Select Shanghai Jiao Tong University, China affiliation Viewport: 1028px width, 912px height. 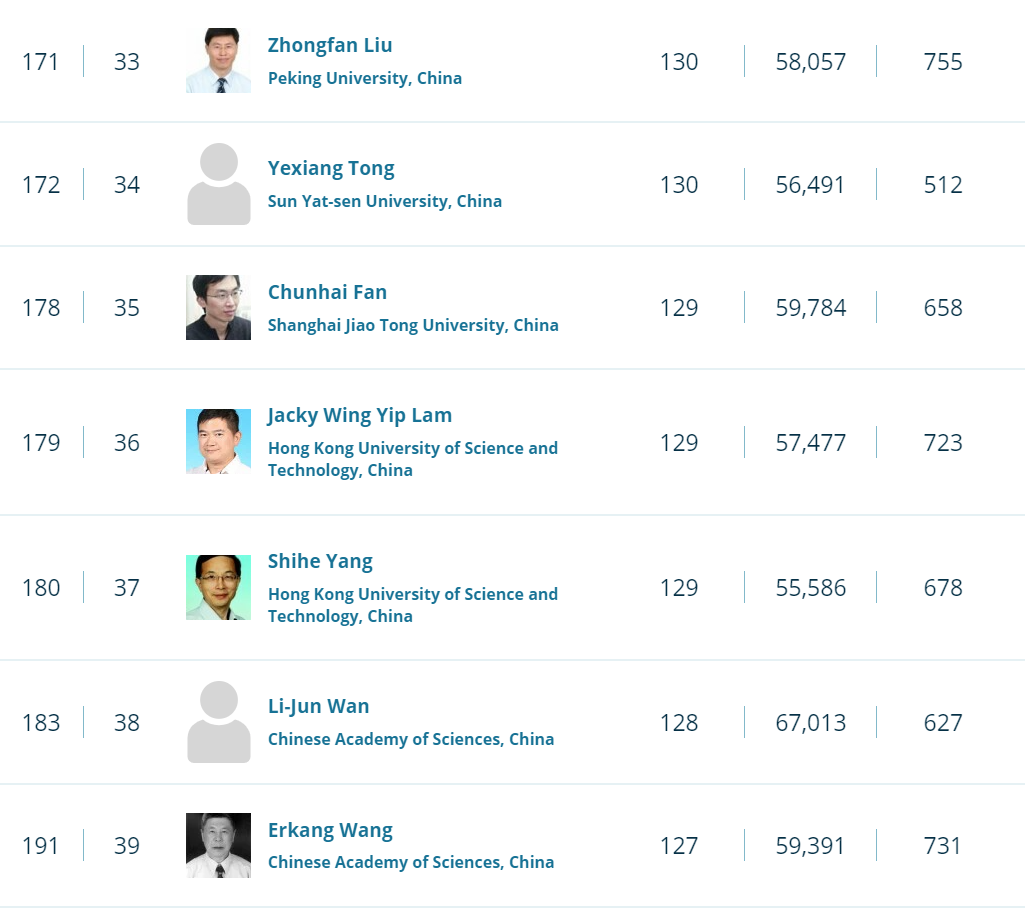(413, 325)
